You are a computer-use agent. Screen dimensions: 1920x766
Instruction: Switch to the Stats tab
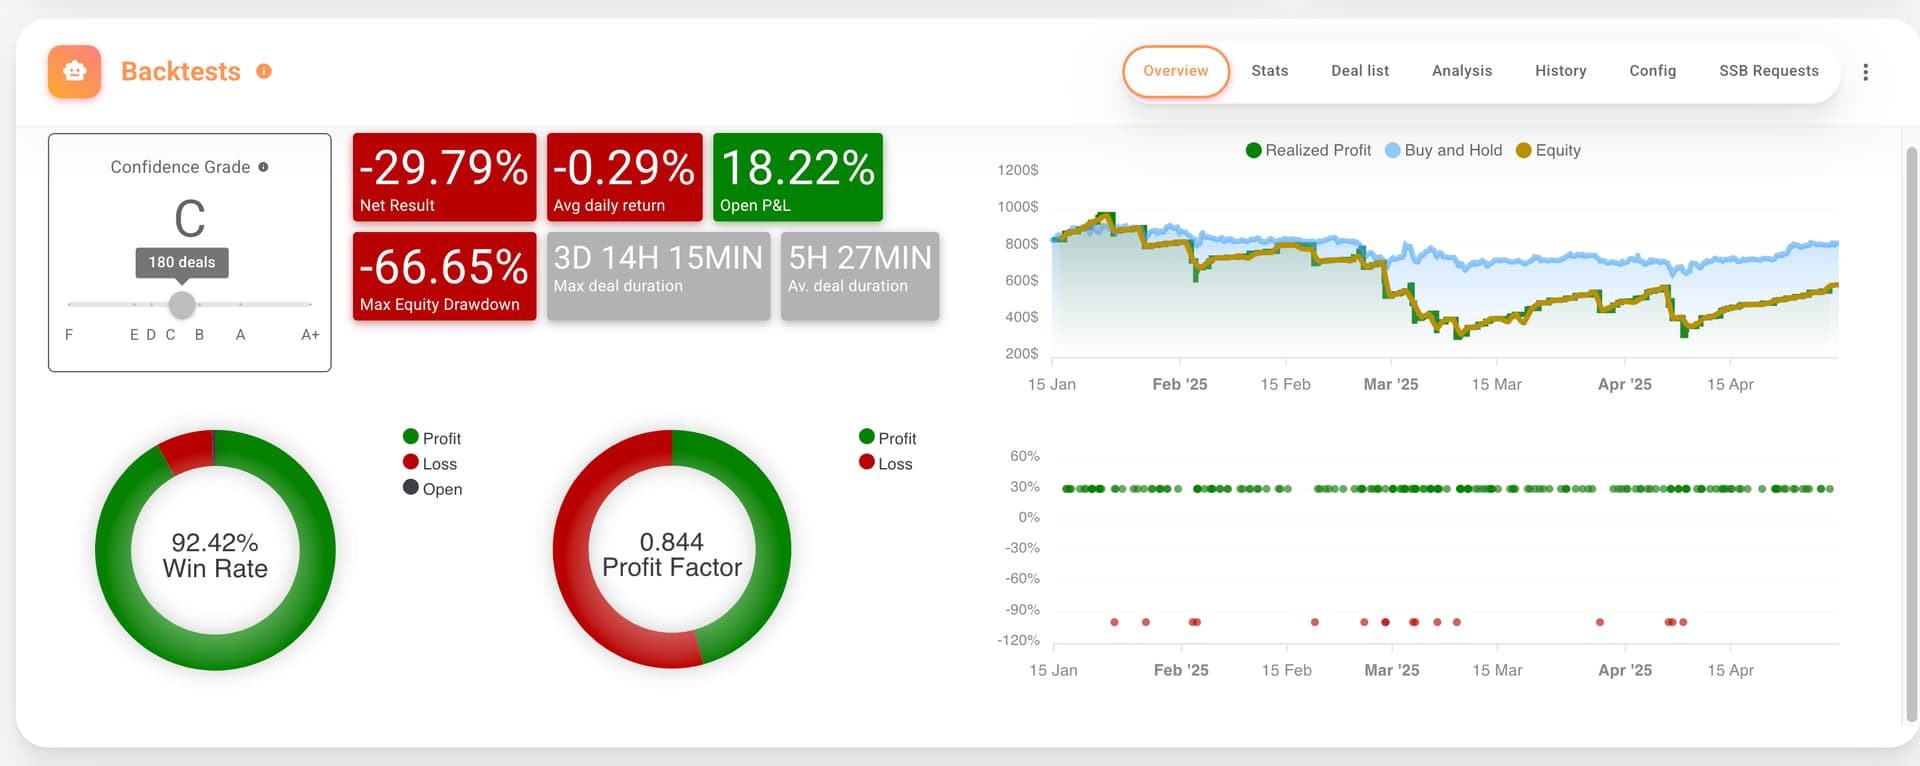[1269, 71]
